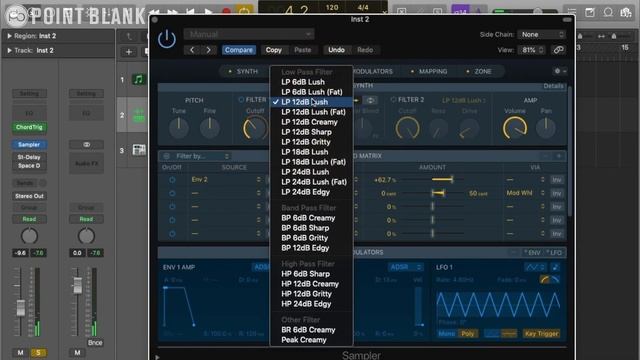The width and height of the screenshot is (640, 360).
Task: Switch to the SYNTH tab
Action: tap(243, 71)
